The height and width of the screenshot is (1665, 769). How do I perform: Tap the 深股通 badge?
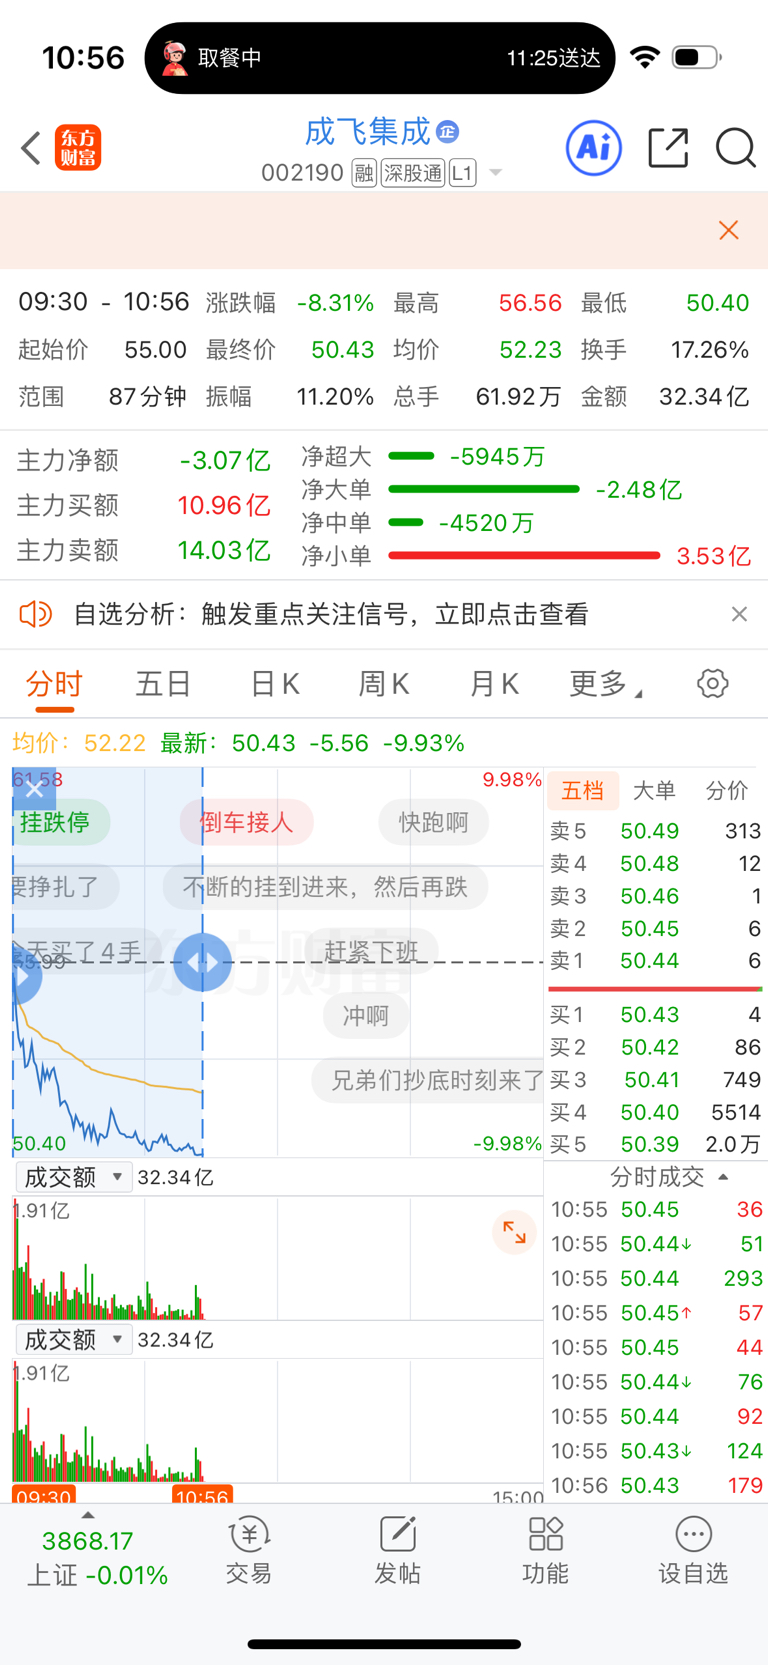coord(412,174)
